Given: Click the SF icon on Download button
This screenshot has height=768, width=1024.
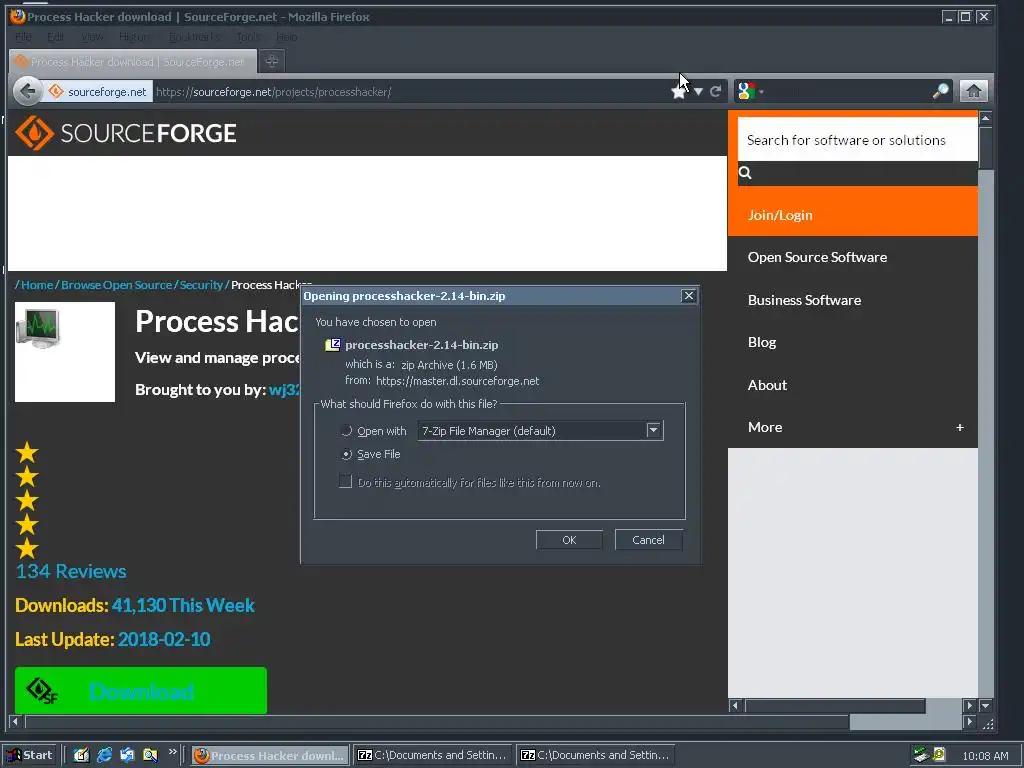Looking at the screenshot, I should click(x=42, y=691).
